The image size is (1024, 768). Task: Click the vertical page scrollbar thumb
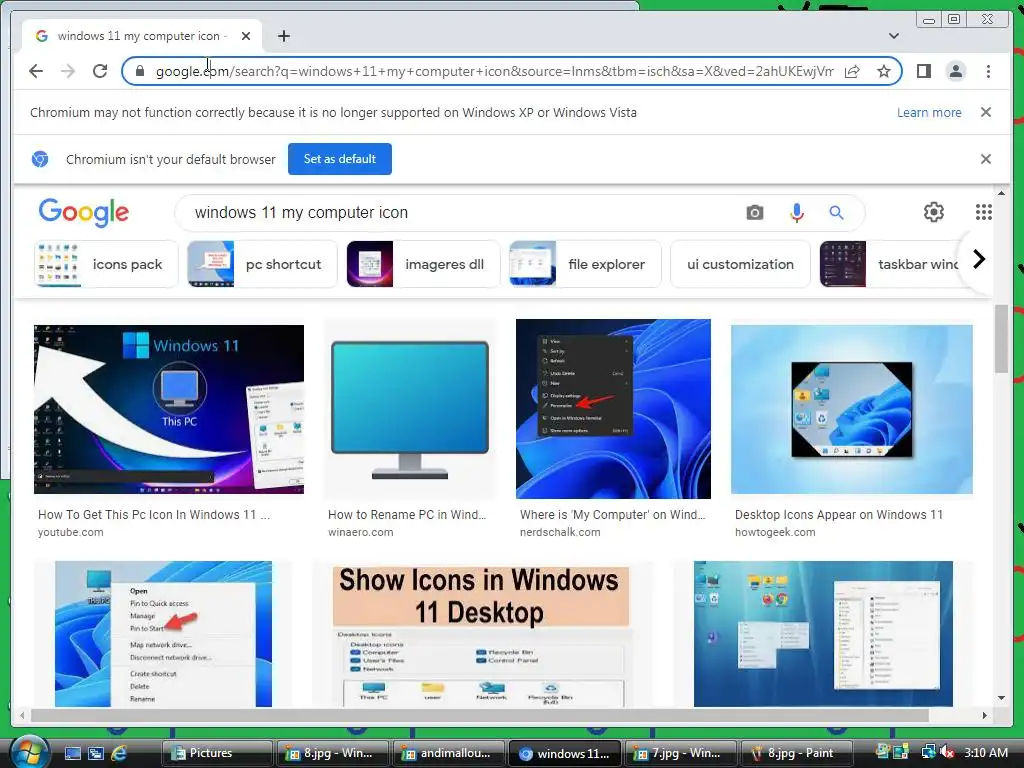coord(1001,338)
